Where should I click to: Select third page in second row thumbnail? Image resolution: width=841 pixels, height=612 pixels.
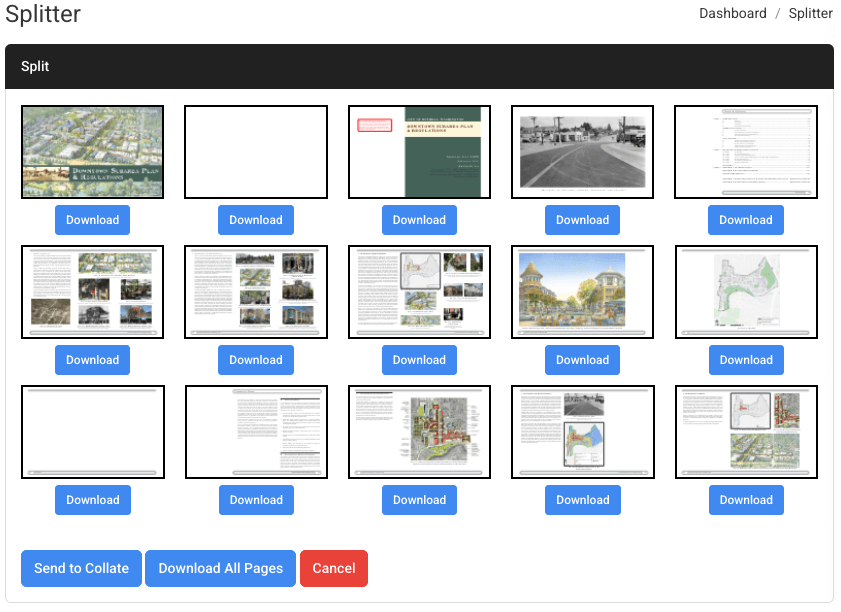[419, 292]
